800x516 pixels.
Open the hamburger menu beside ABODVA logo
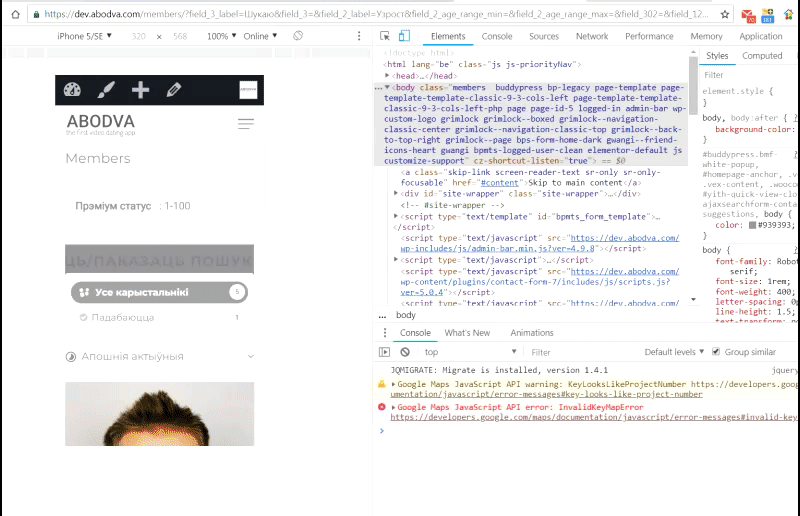pos(245,124)
